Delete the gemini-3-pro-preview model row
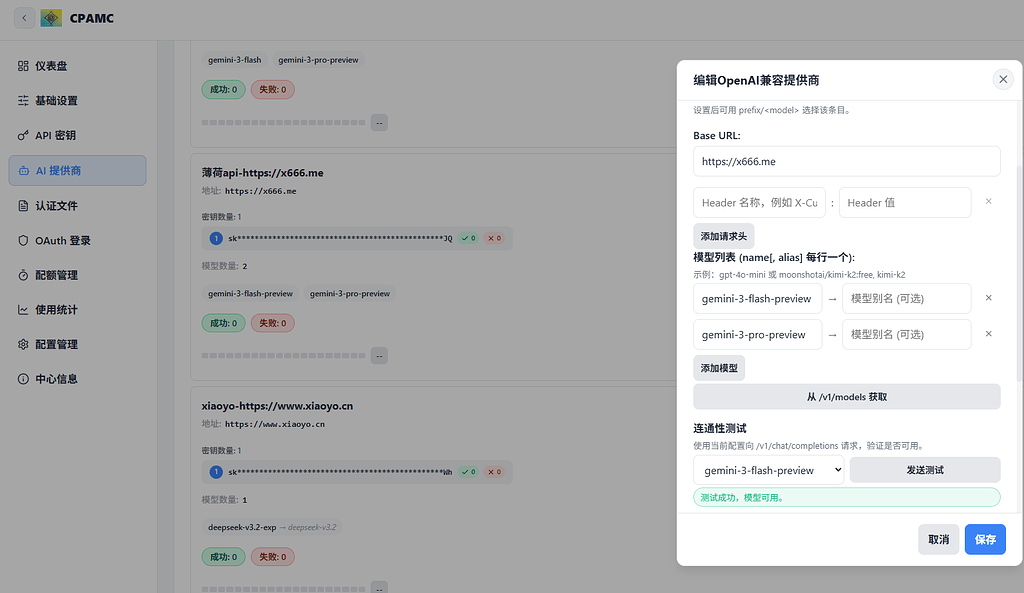Screen dimensions: 1024x593 click(x=989, y=334)
